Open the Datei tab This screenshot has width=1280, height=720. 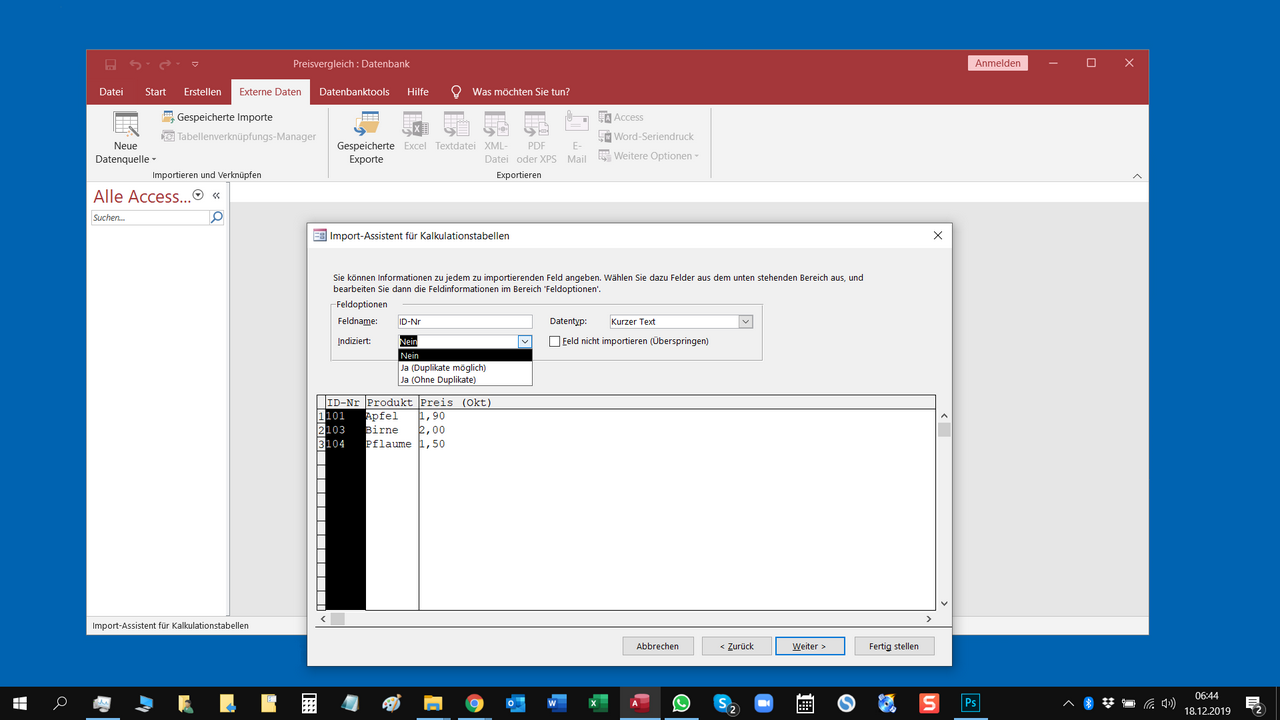(111, 92)
